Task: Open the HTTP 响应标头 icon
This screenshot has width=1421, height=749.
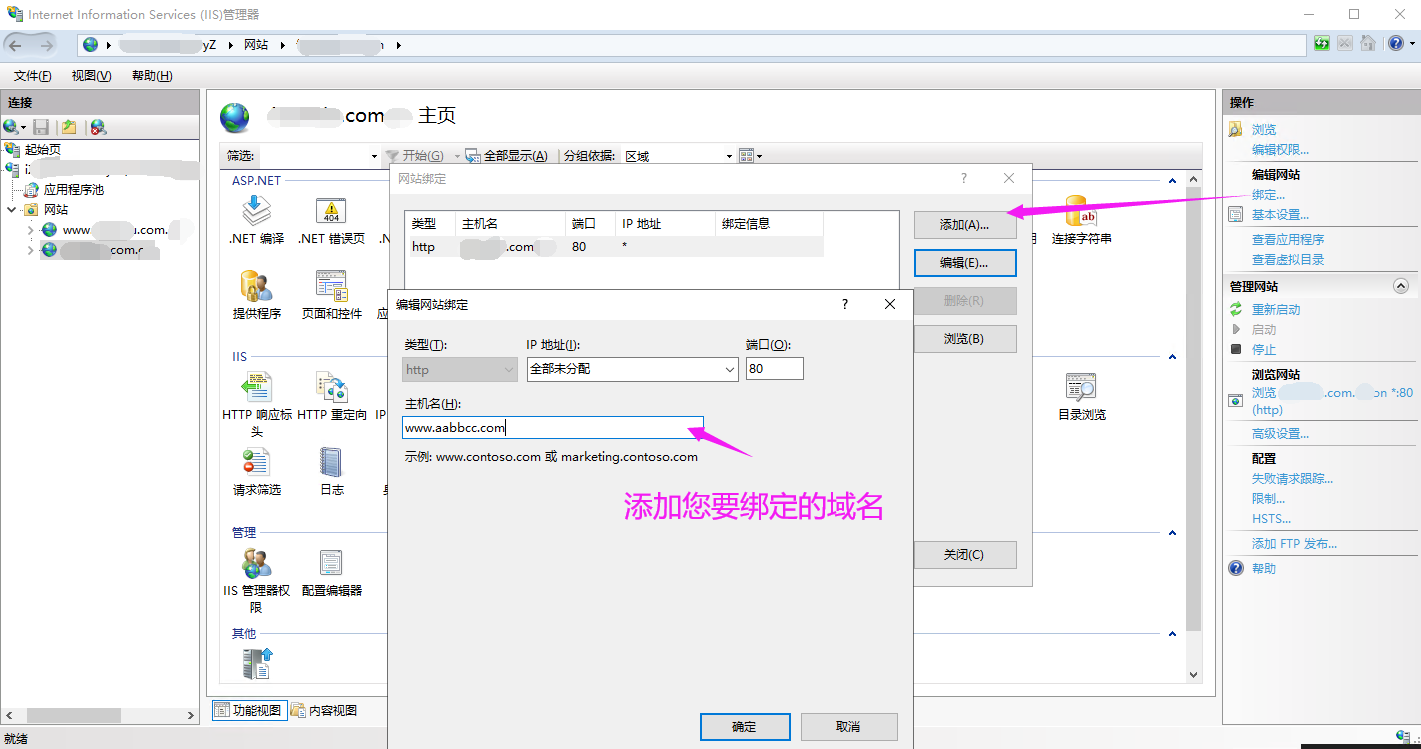Action: (256, 388)
